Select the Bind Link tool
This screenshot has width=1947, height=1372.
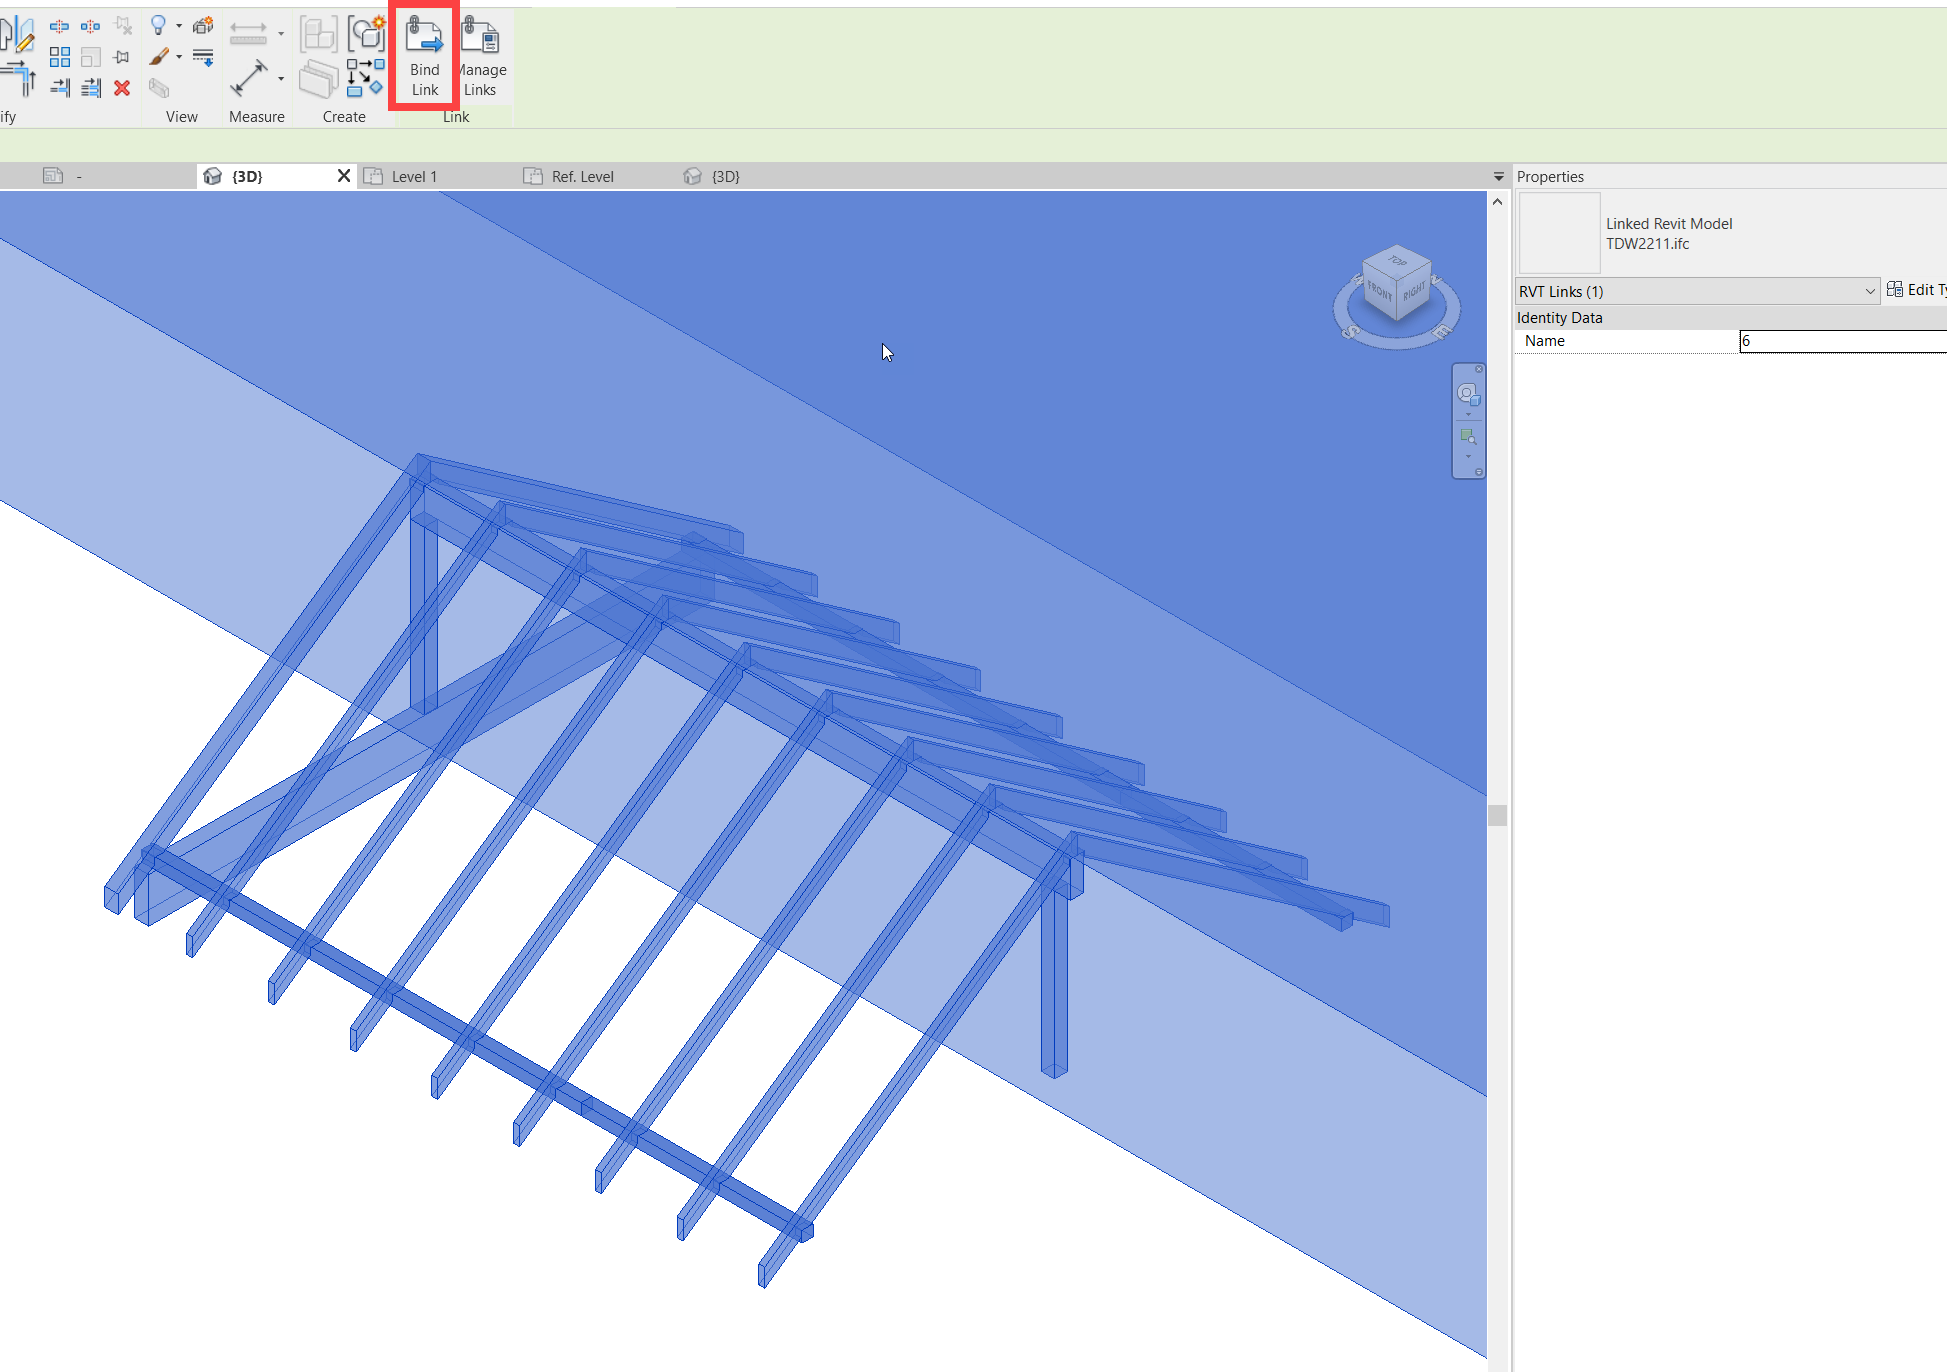coord(424,55)
